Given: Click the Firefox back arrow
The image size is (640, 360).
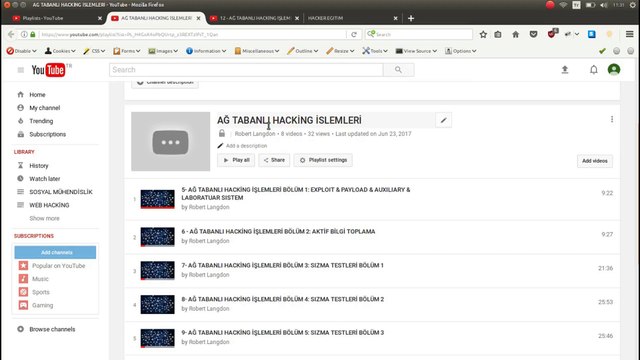Looking at the screenshot, I should [x=11, y=34].
